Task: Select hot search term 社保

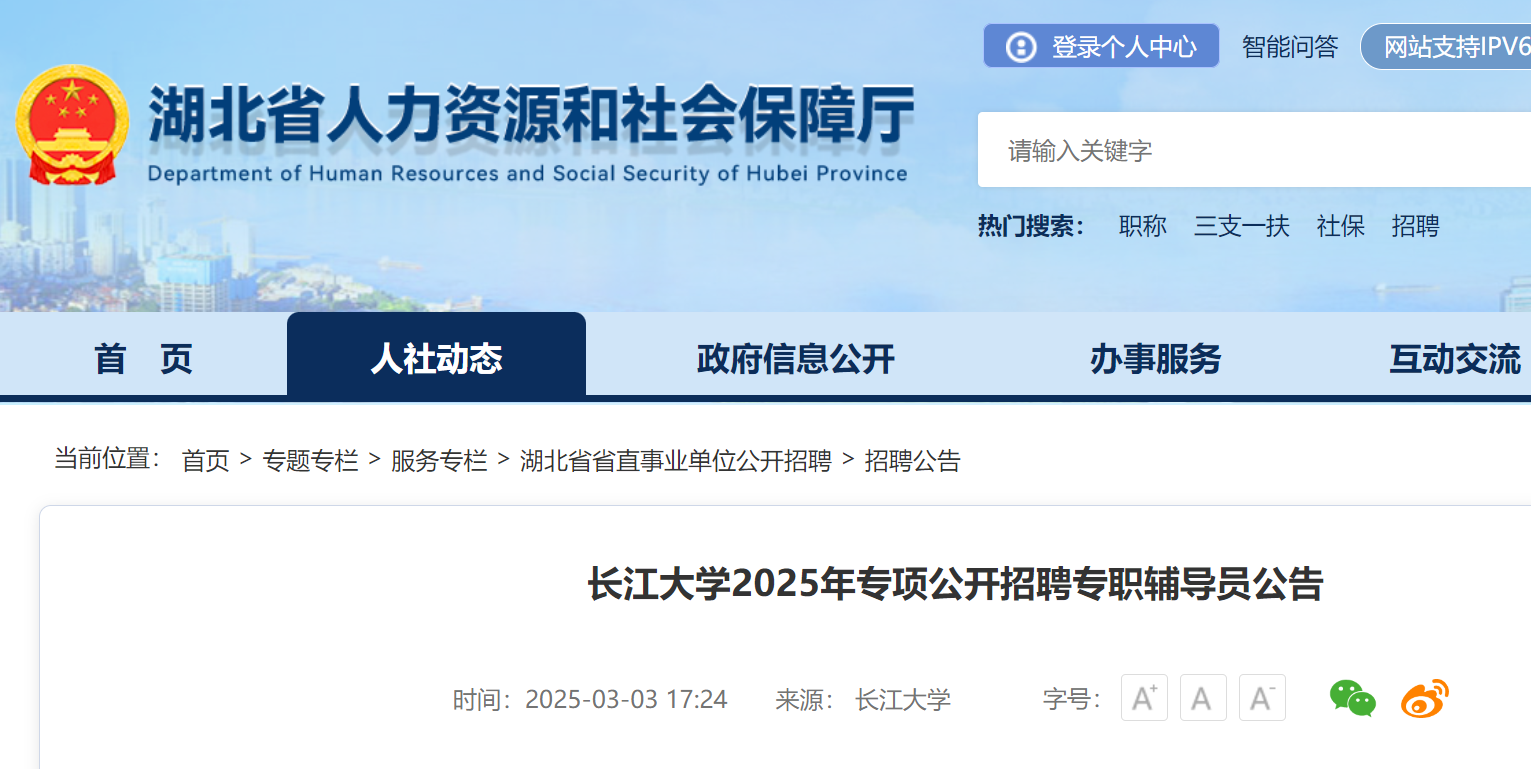Action: (1341, 226)
